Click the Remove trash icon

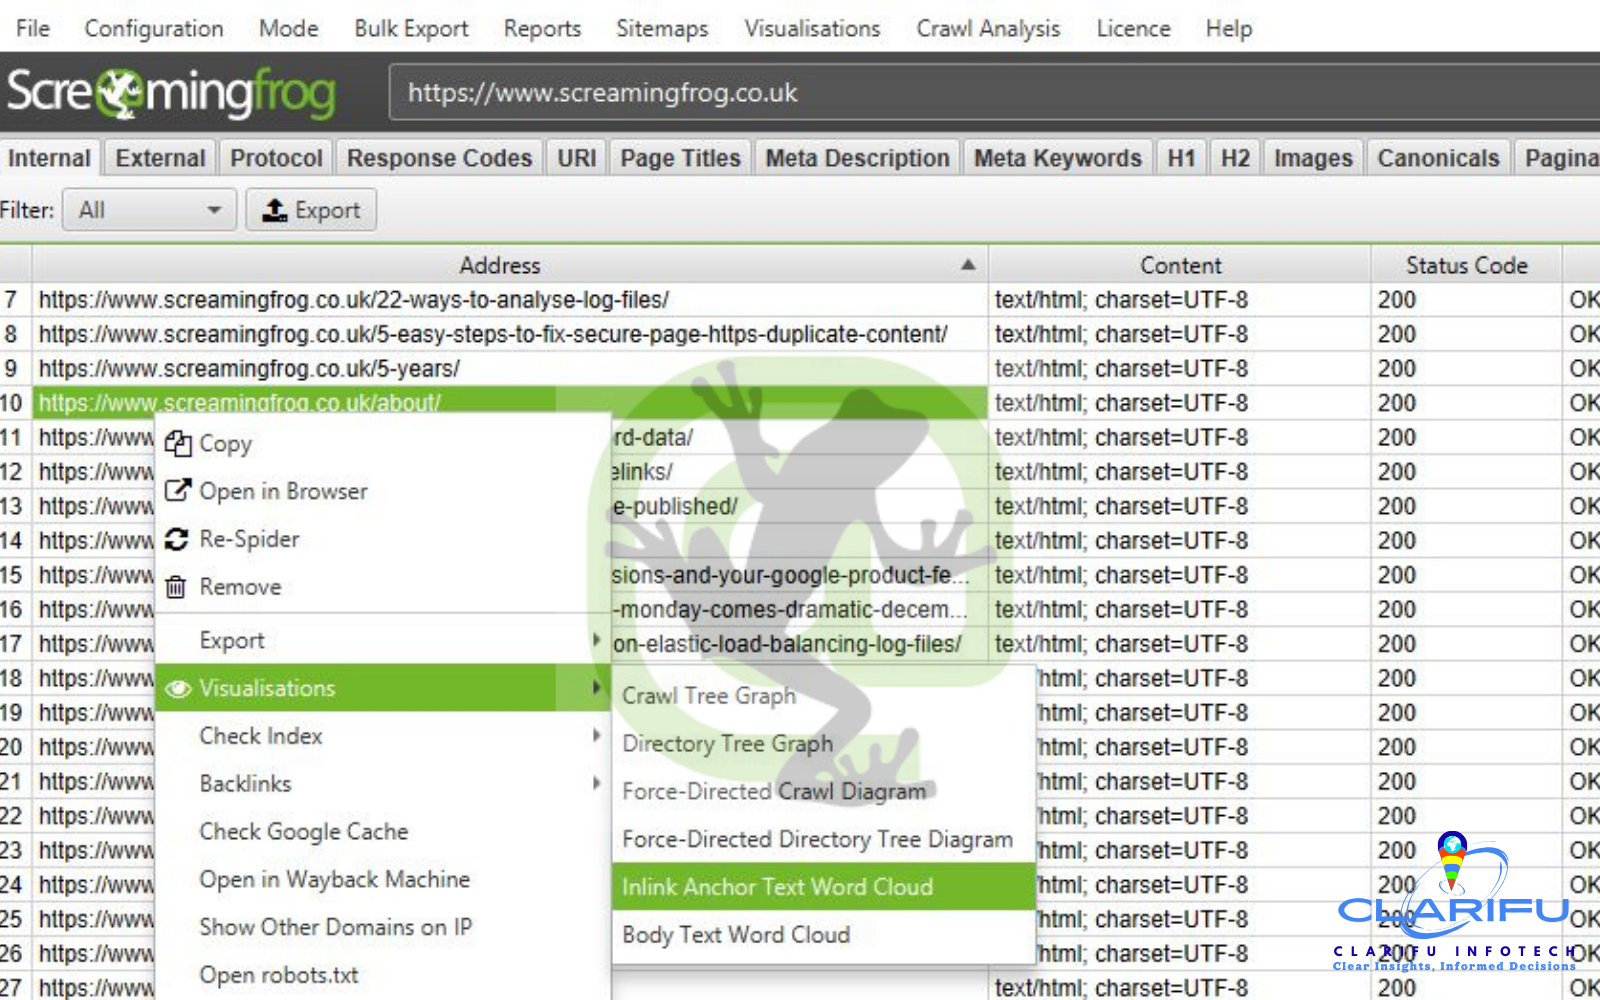tap(176, 587)
